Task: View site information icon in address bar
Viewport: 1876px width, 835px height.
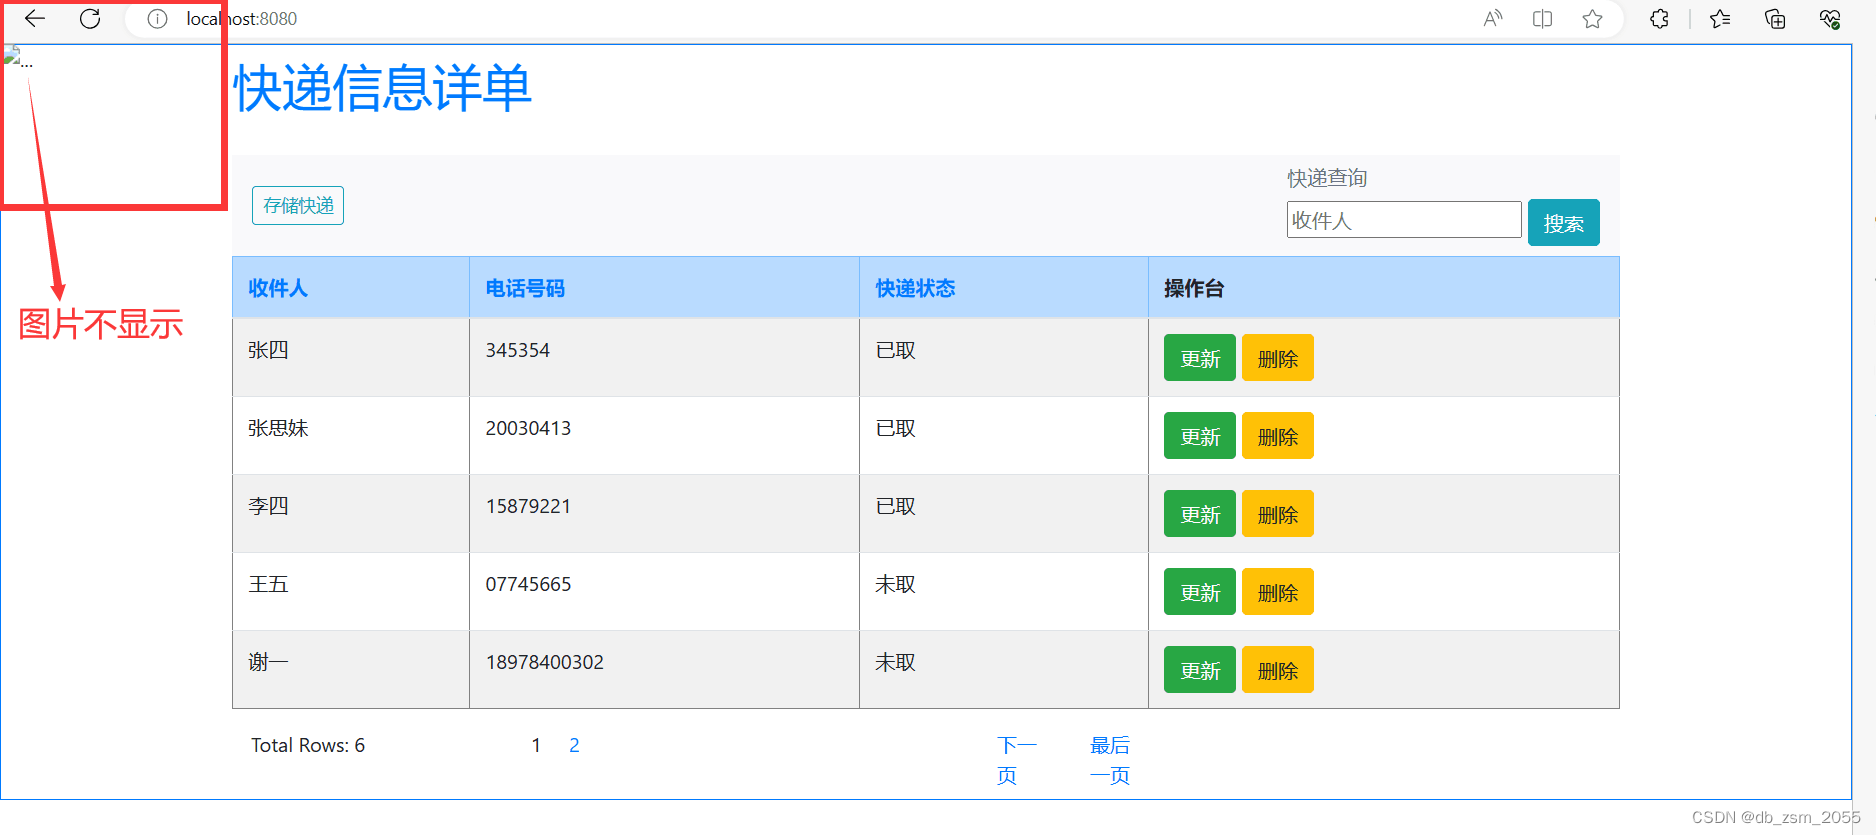Action: click(x=157, y=19)
